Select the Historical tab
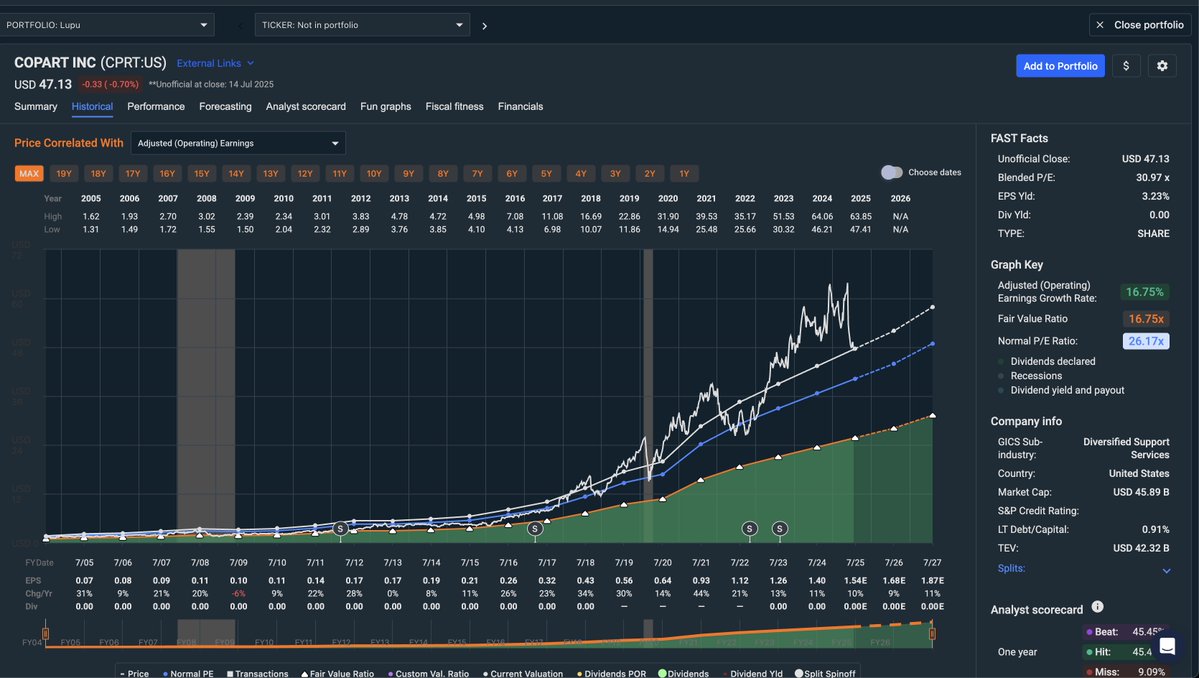Screen dimensions: 1199x678 click(93, 106)
